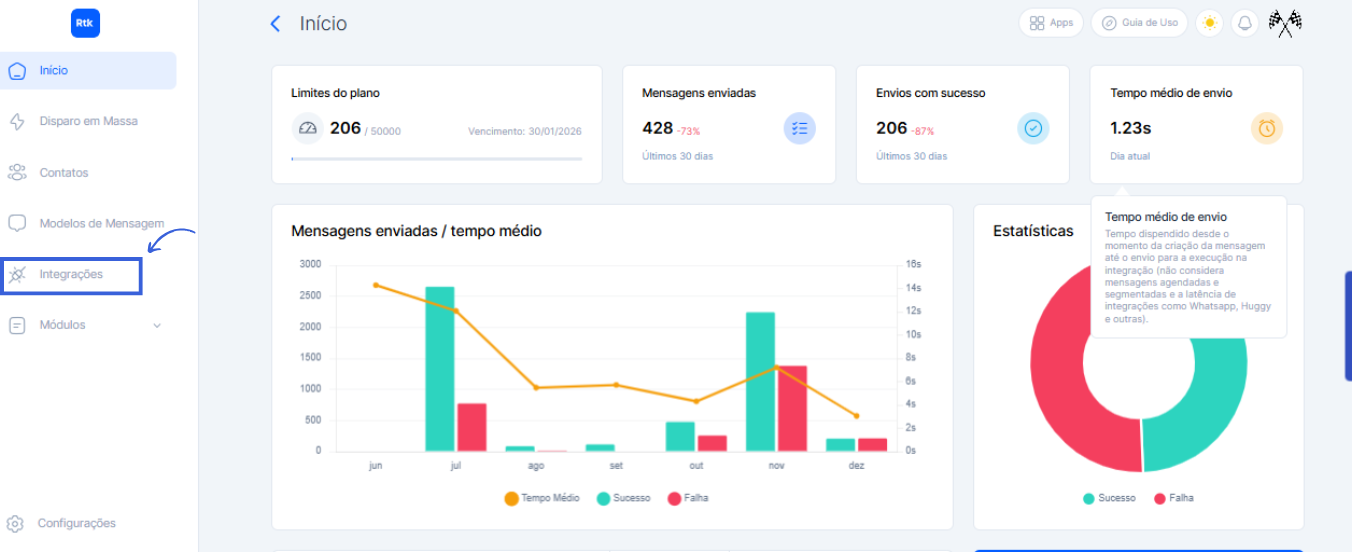1352x552 pixels.
Task: Click the checklist icon in Mensagens enviadas
Action: pos(799,128)
